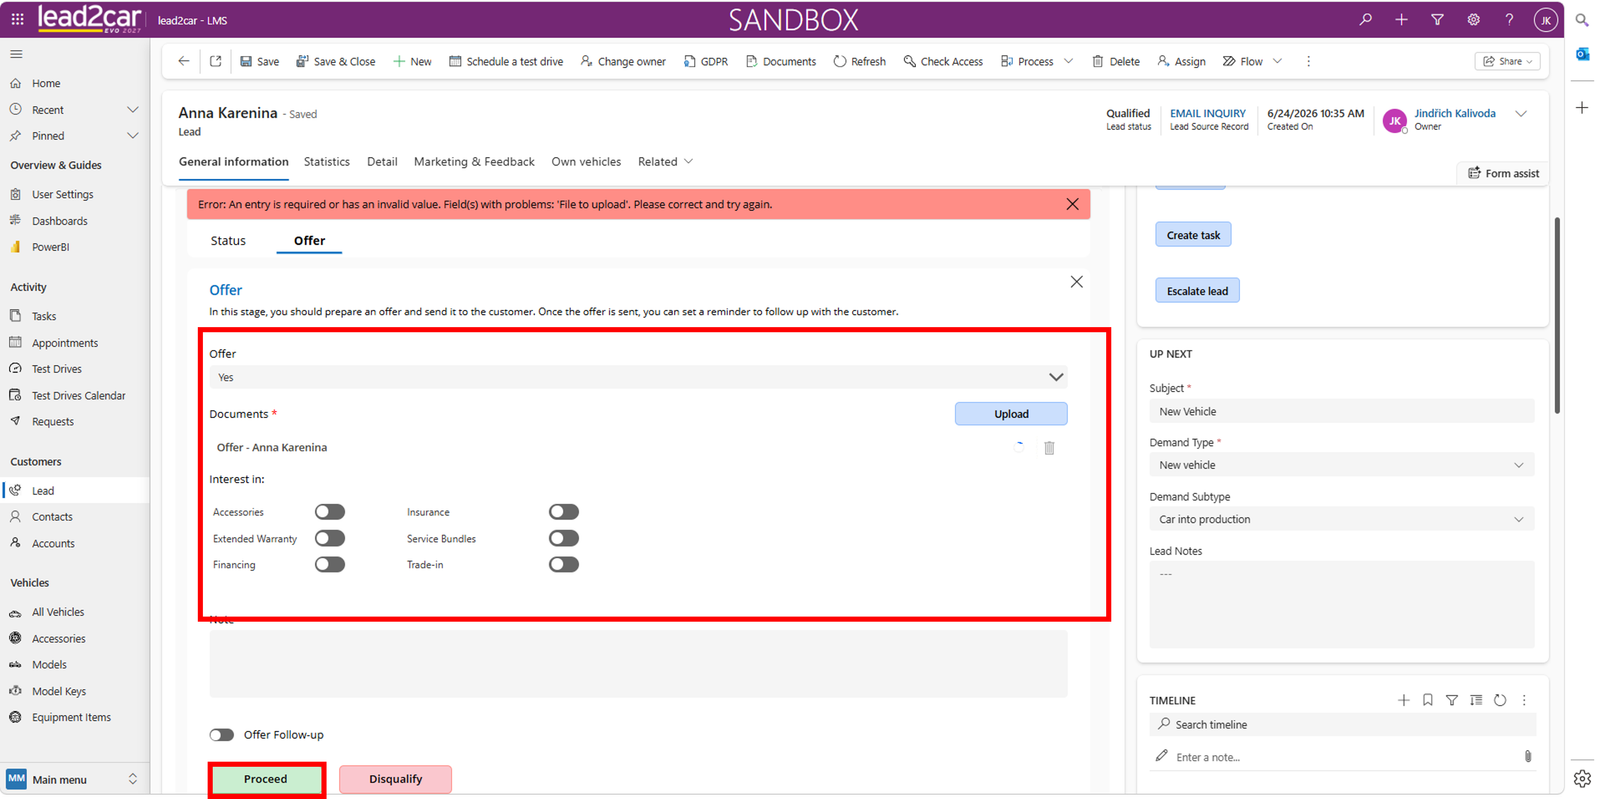Enable the Service Bundles switch

tap(564, 538)
